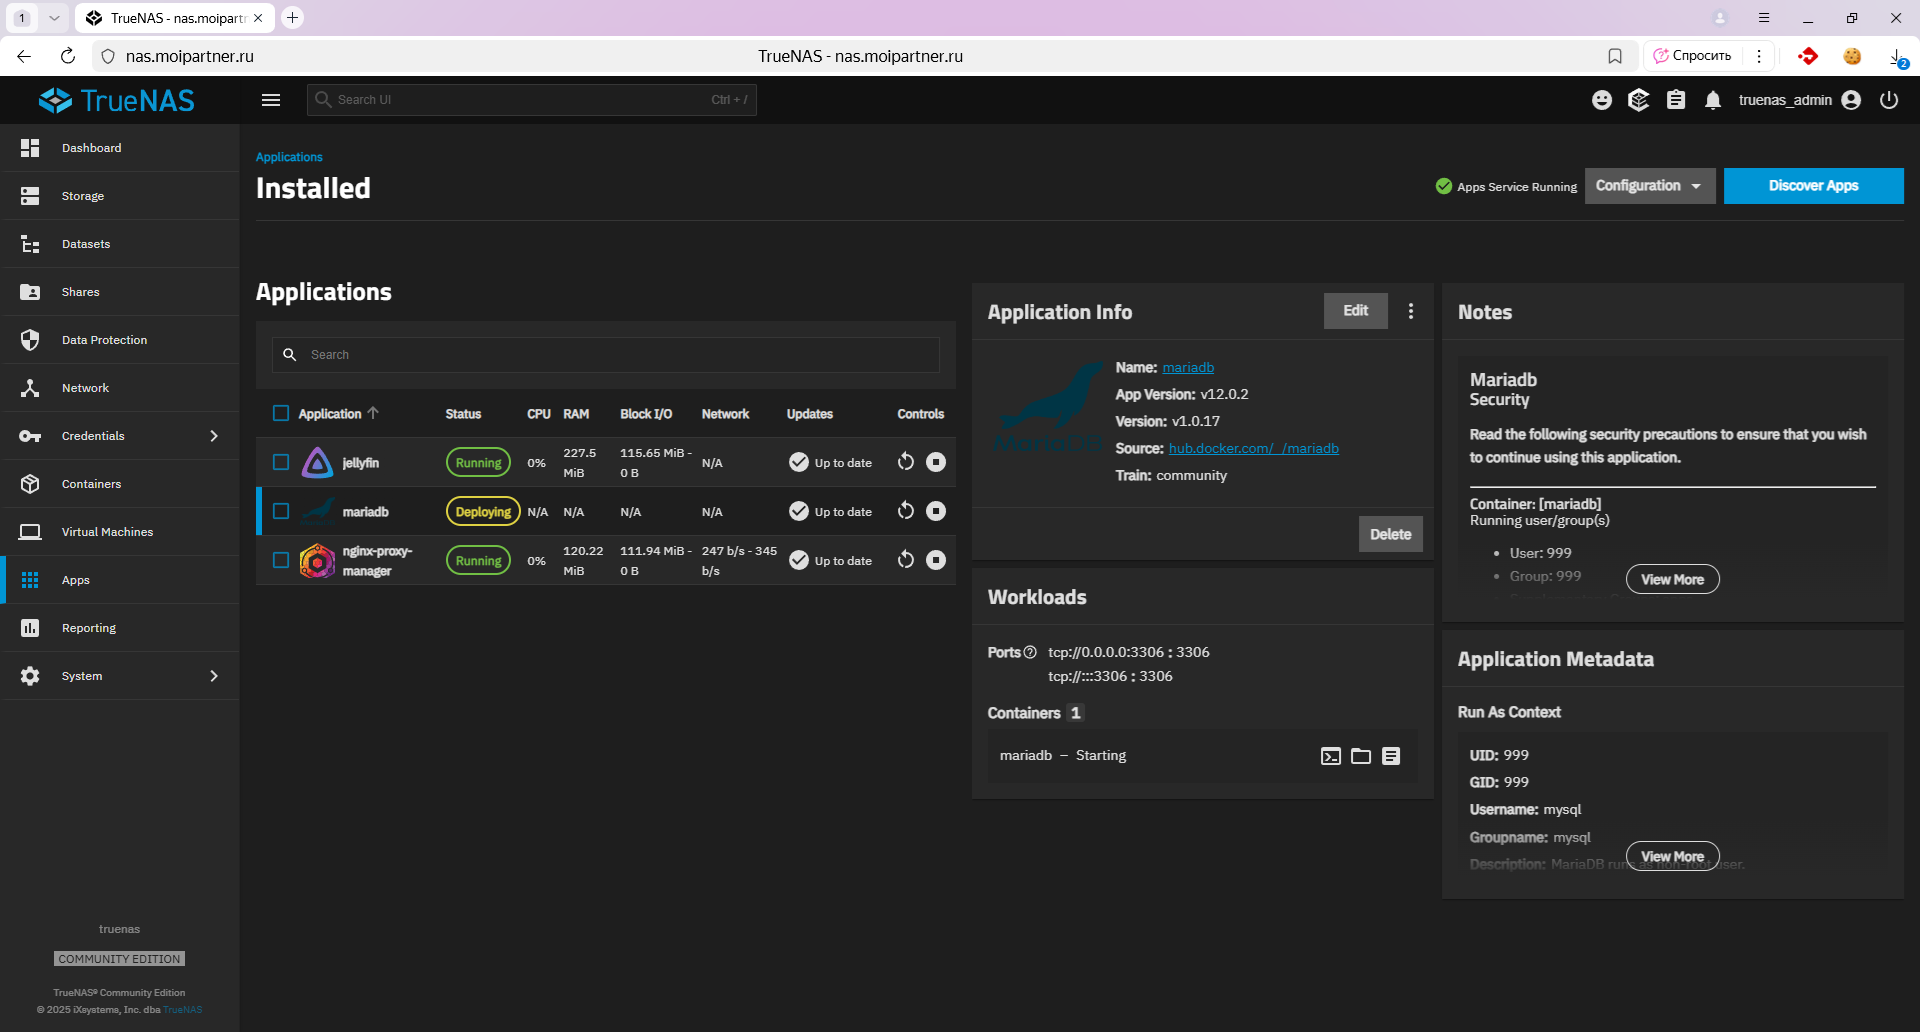Viewport: 1920px width, 1032px height.
Task: Toggle the select all applications checkbox
Action: pos(281,413)
